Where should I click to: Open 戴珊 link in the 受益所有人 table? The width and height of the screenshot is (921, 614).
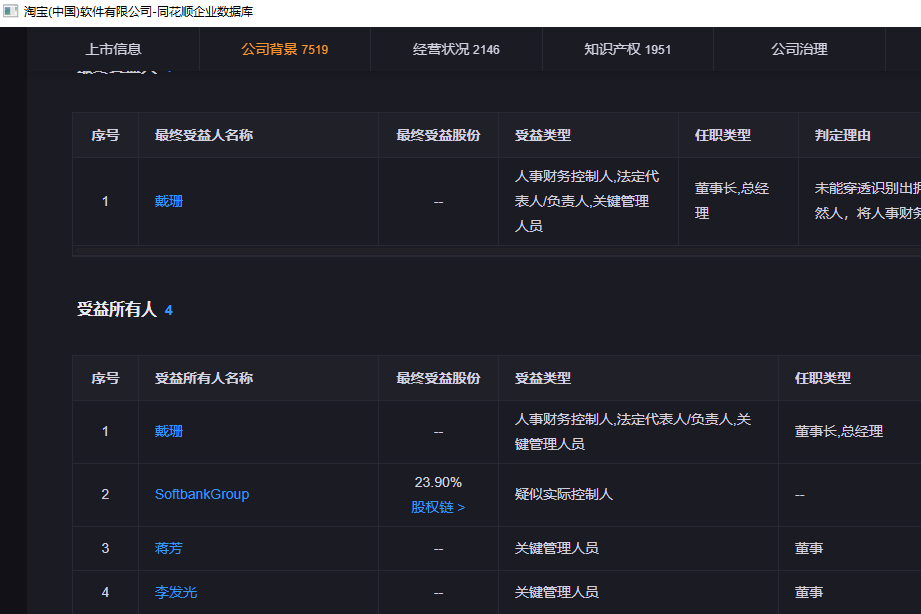tap(169, 431)
